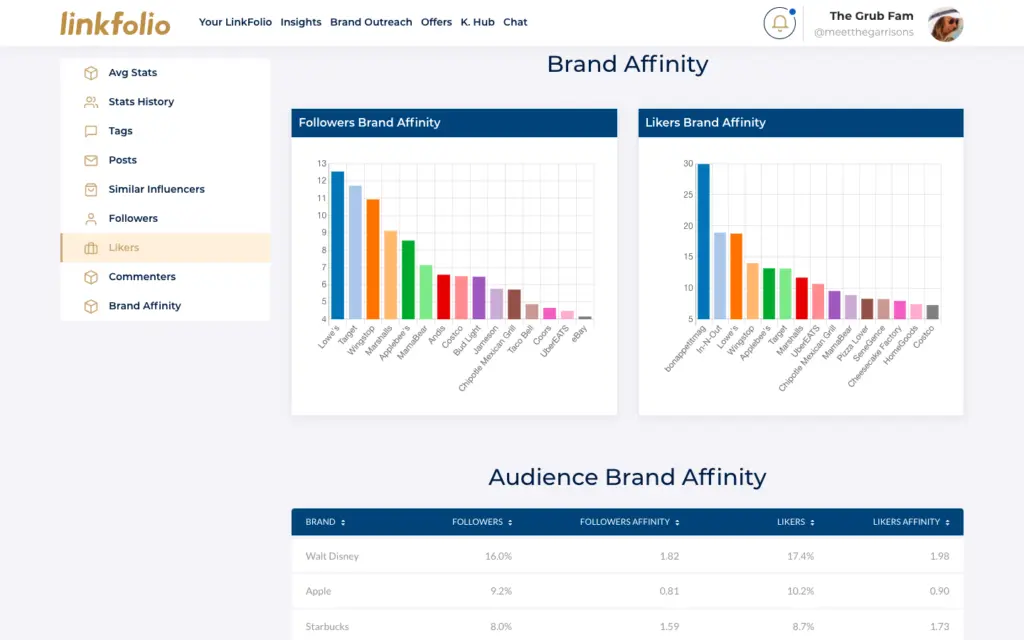
Task: Click the Similar Influencers card icon
Action: pos(91,189)
